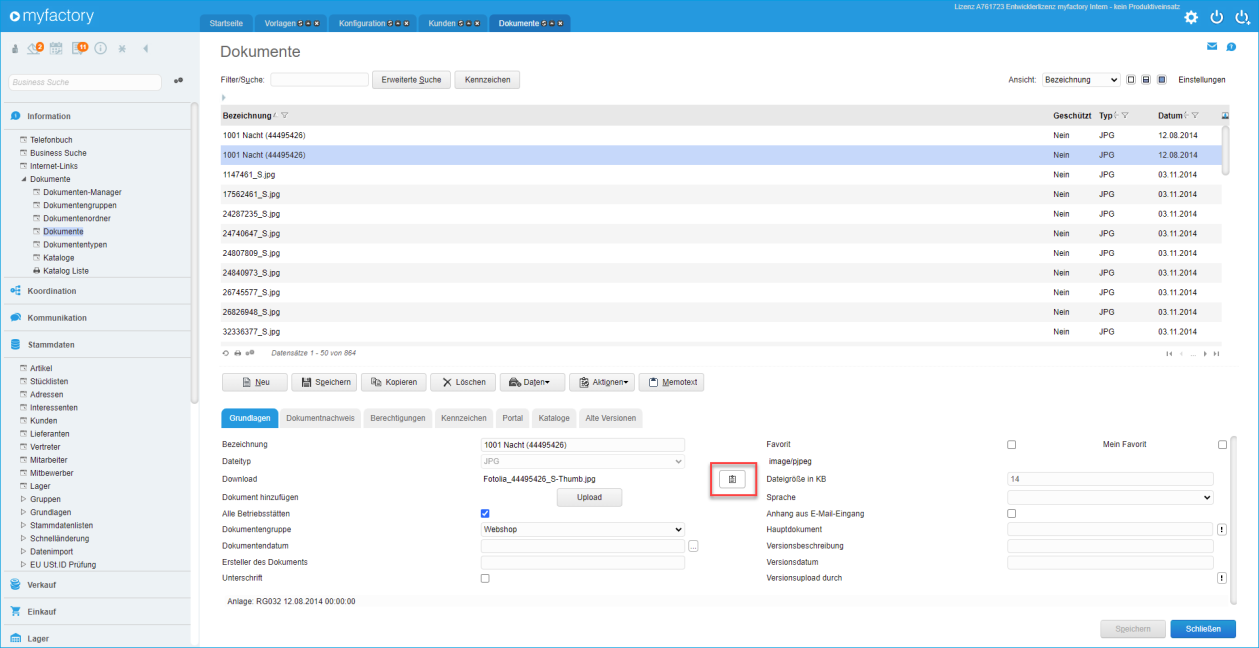Click the Memotext button
1259x648 pixels.
tap(672, 382)
